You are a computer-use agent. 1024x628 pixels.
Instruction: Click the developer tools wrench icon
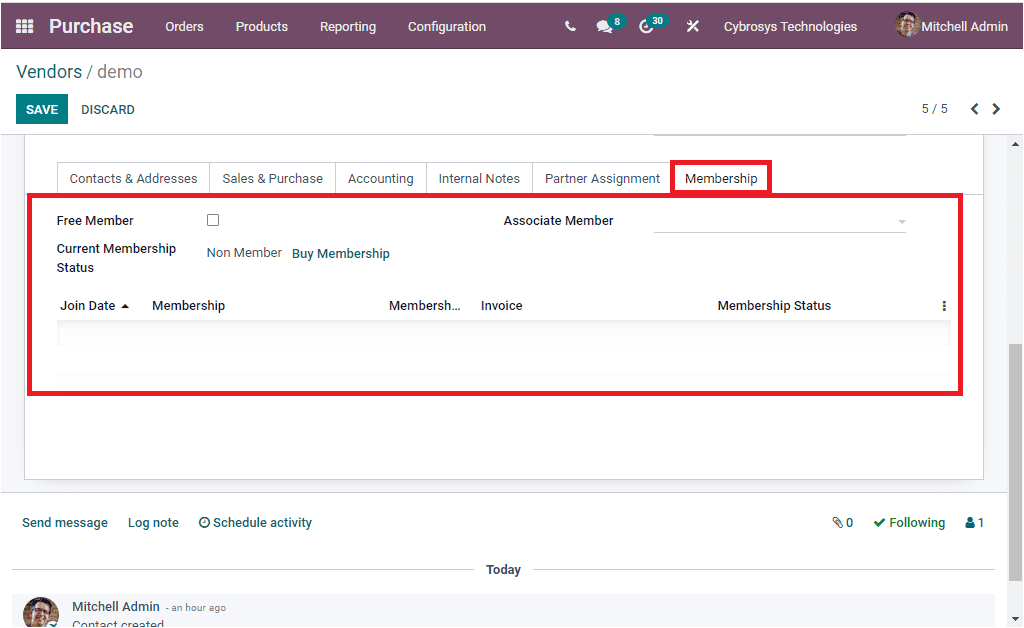point(693,26)
